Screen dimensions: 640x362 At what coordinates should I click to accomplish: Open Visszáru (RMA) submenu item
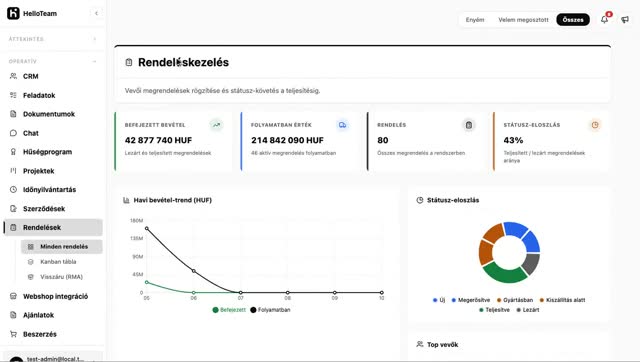pyautogui.click(x=62, y=277)
